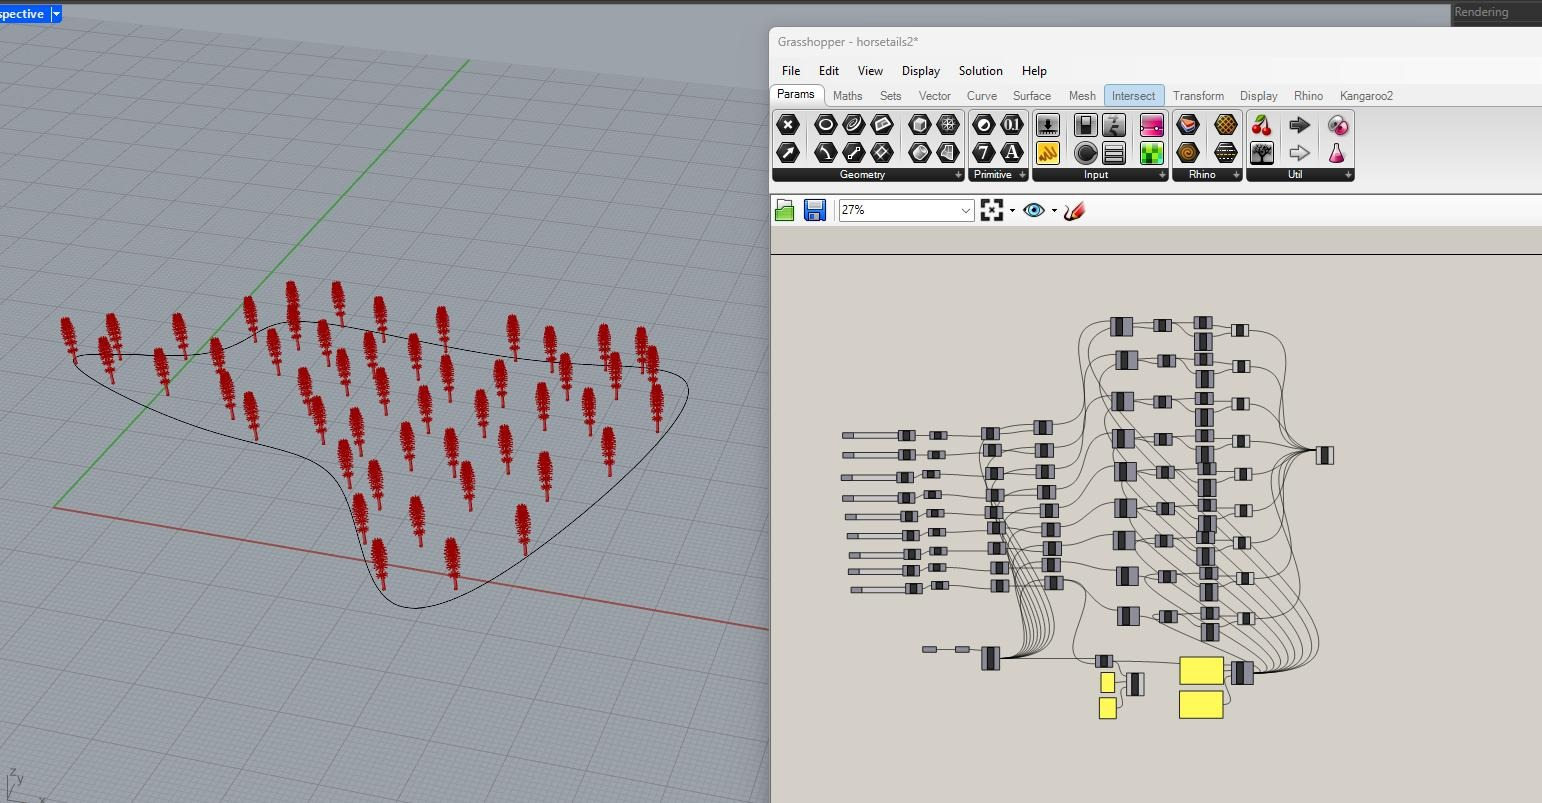
Task: Choose the white arrow Data Output icon
Action: (x=1299, y=152)
